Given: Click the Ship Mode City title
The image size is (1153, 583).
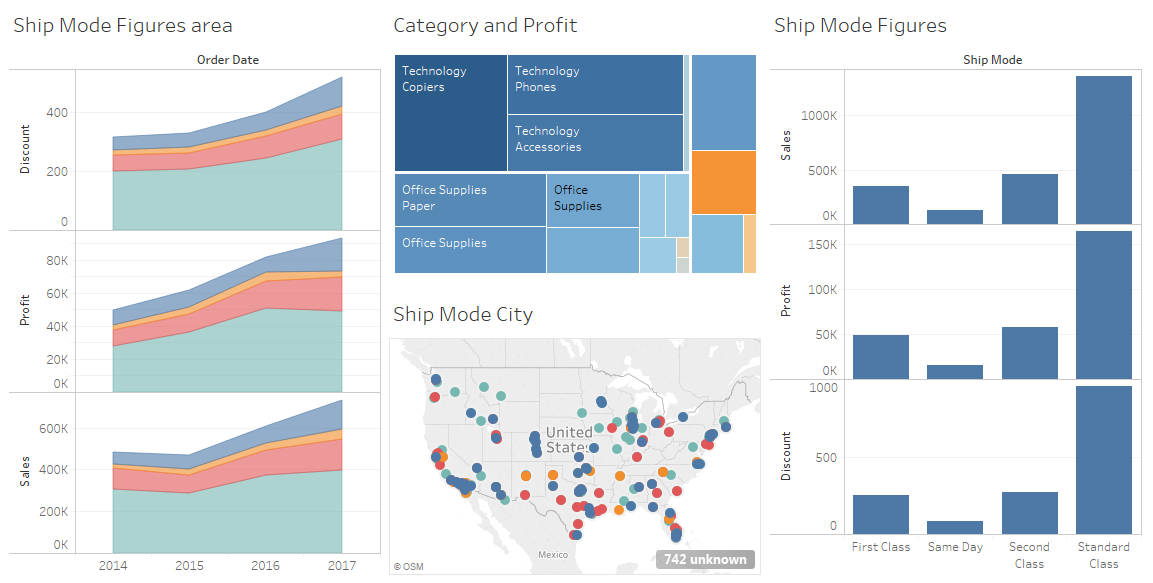Looking at the screenshot, I should (x=463, y=314).
